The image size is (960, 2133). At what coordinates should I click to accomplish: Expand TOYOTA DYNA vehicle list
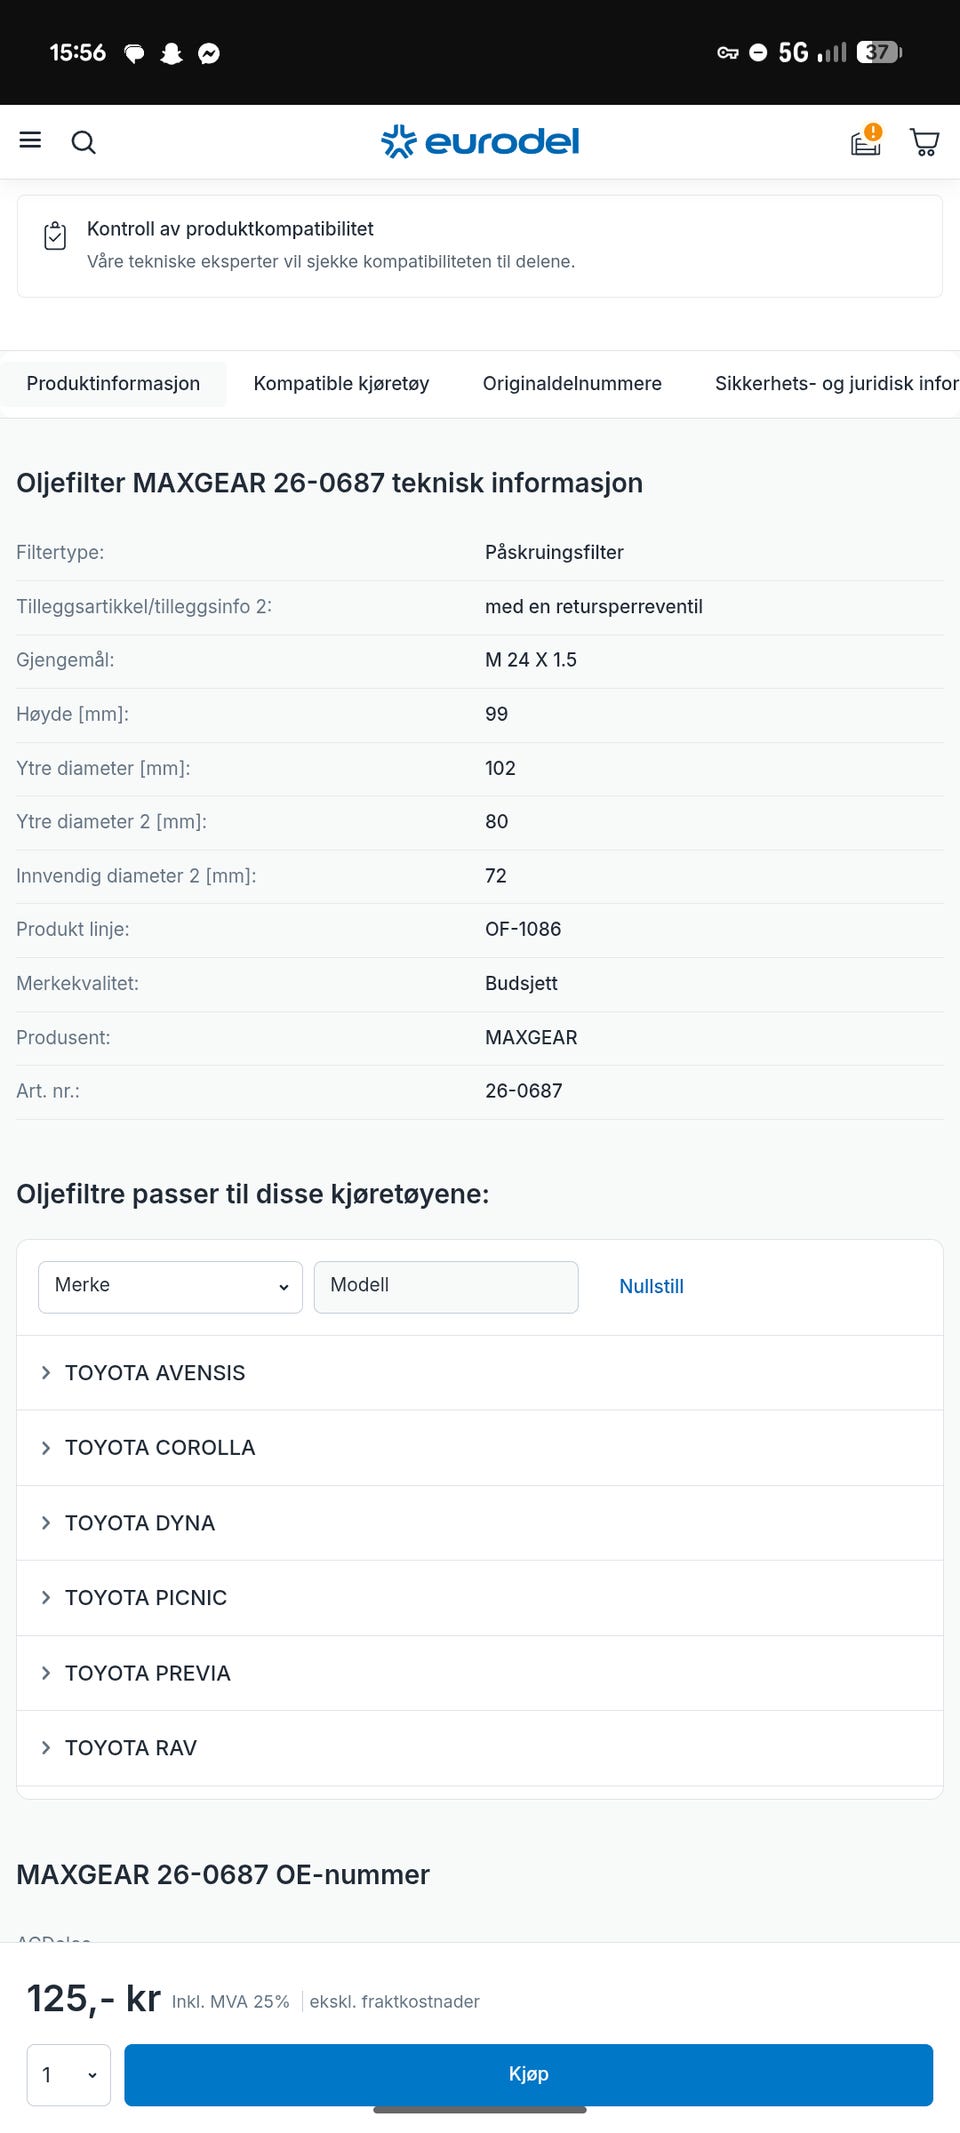pos(480,1523)
